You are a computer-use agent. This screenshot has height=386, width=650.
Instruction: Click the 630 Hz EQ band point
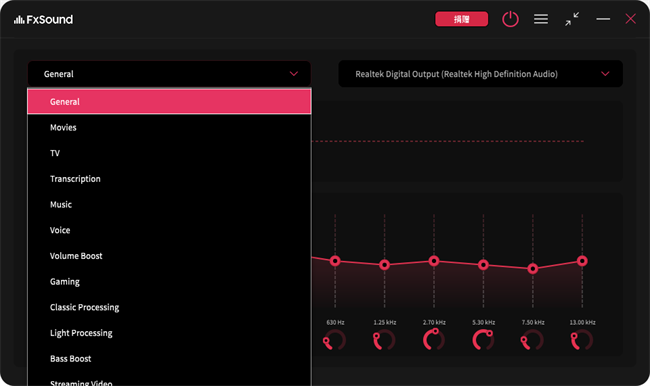coord(335,261)
